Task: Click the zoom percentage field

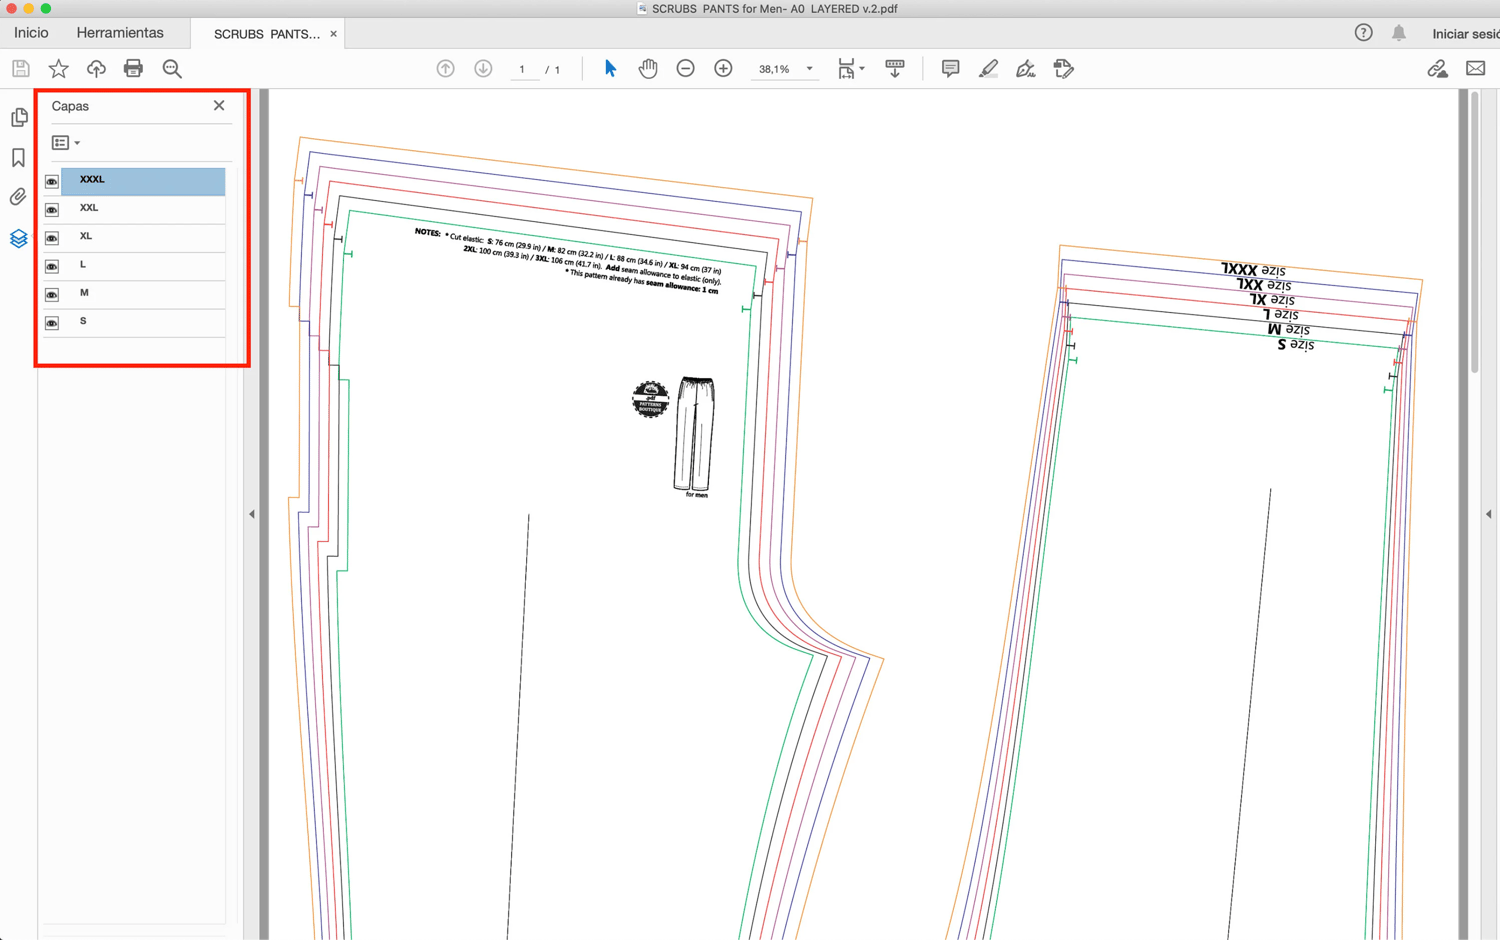Action: (775, 69)
